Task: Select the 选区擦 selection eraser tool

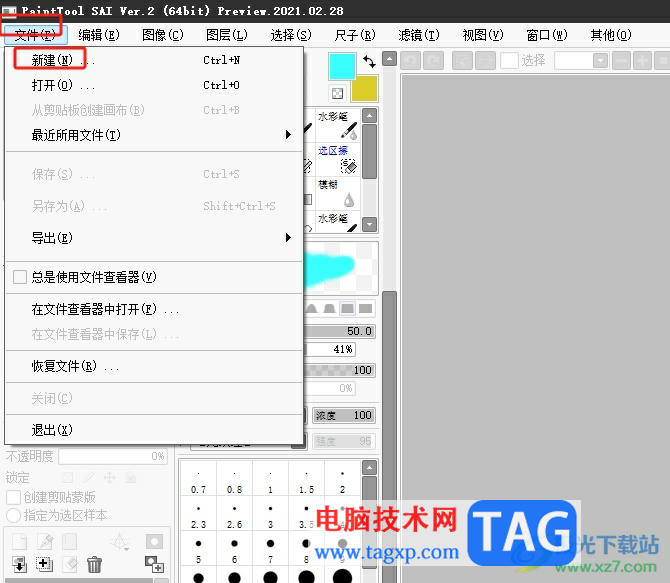Action: pyautogui.click(x=338, y=159)
